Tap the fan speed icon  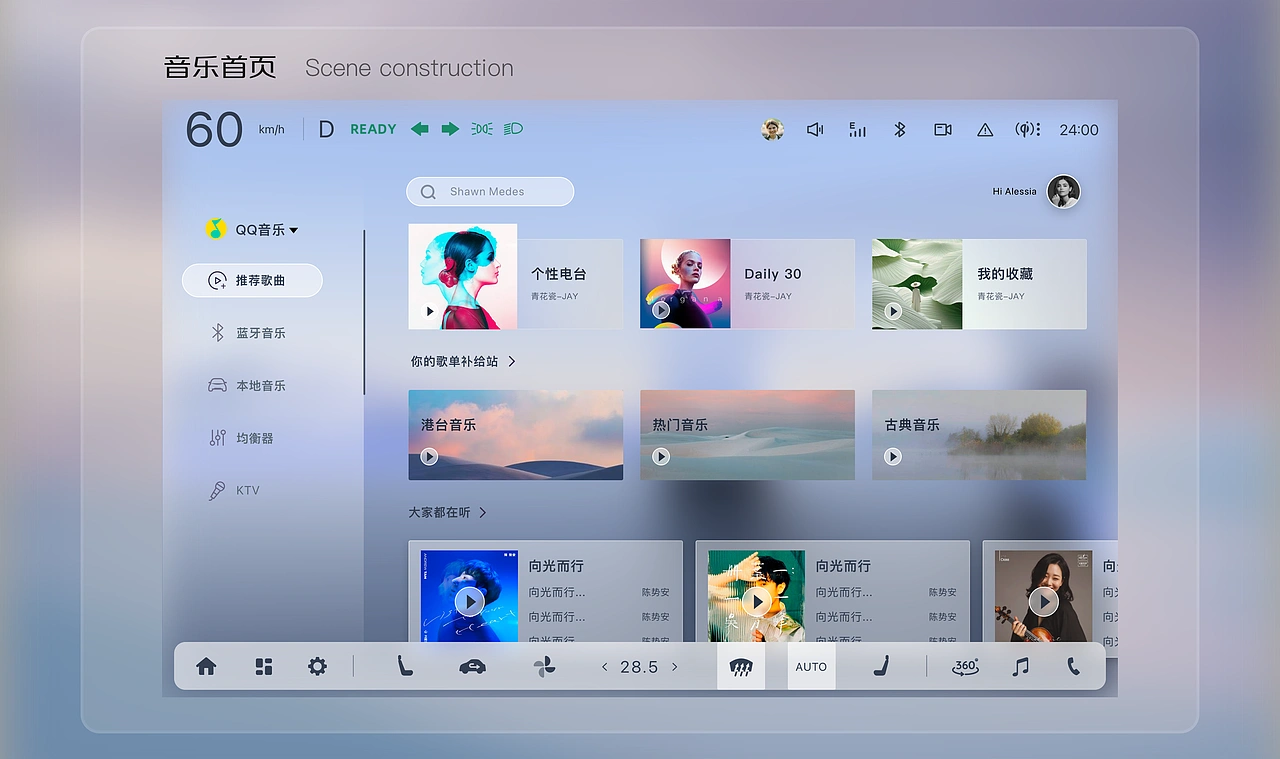pos(544,667)
